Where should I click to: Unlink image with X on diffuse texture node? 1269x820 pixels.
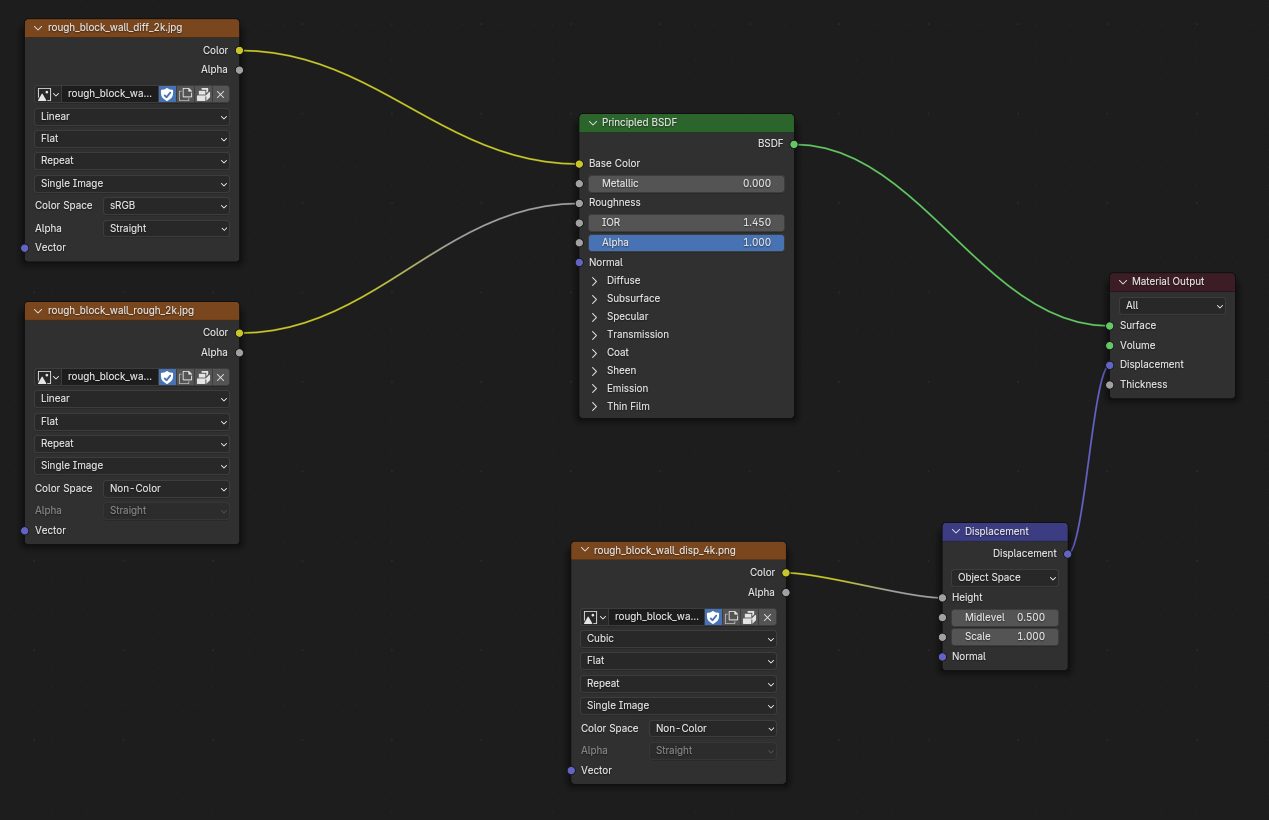(221, 94)
